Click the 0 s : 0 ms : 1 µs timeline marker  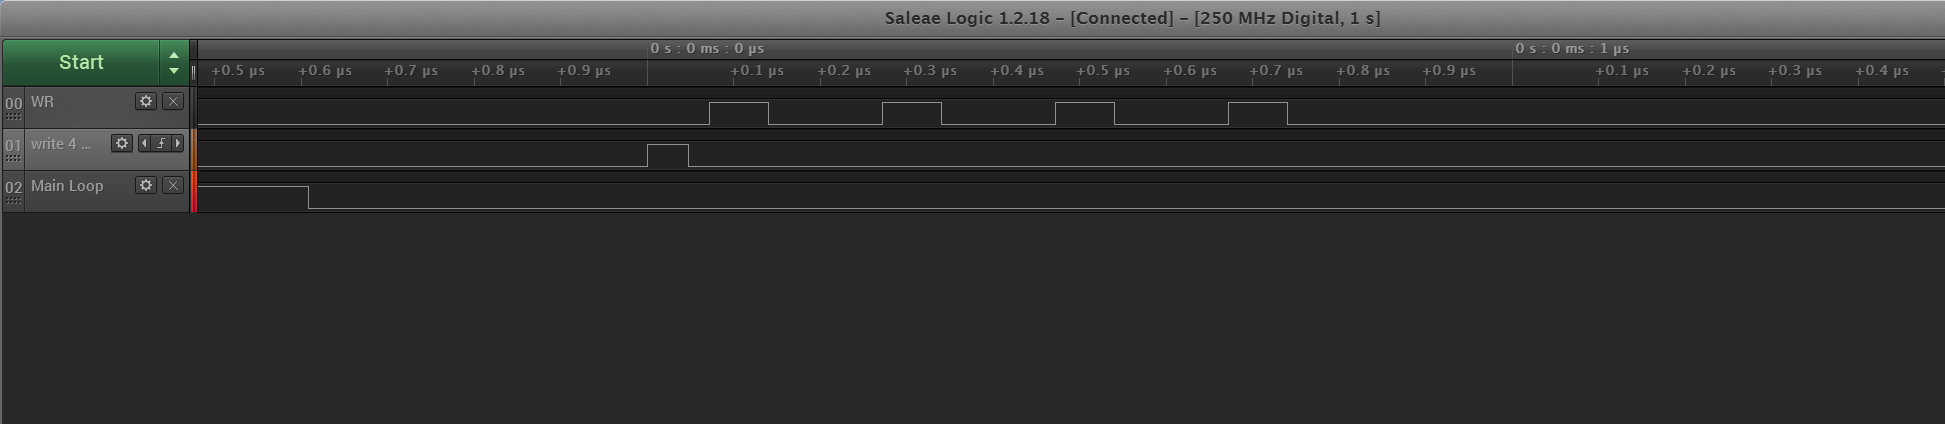(1571, 48)
